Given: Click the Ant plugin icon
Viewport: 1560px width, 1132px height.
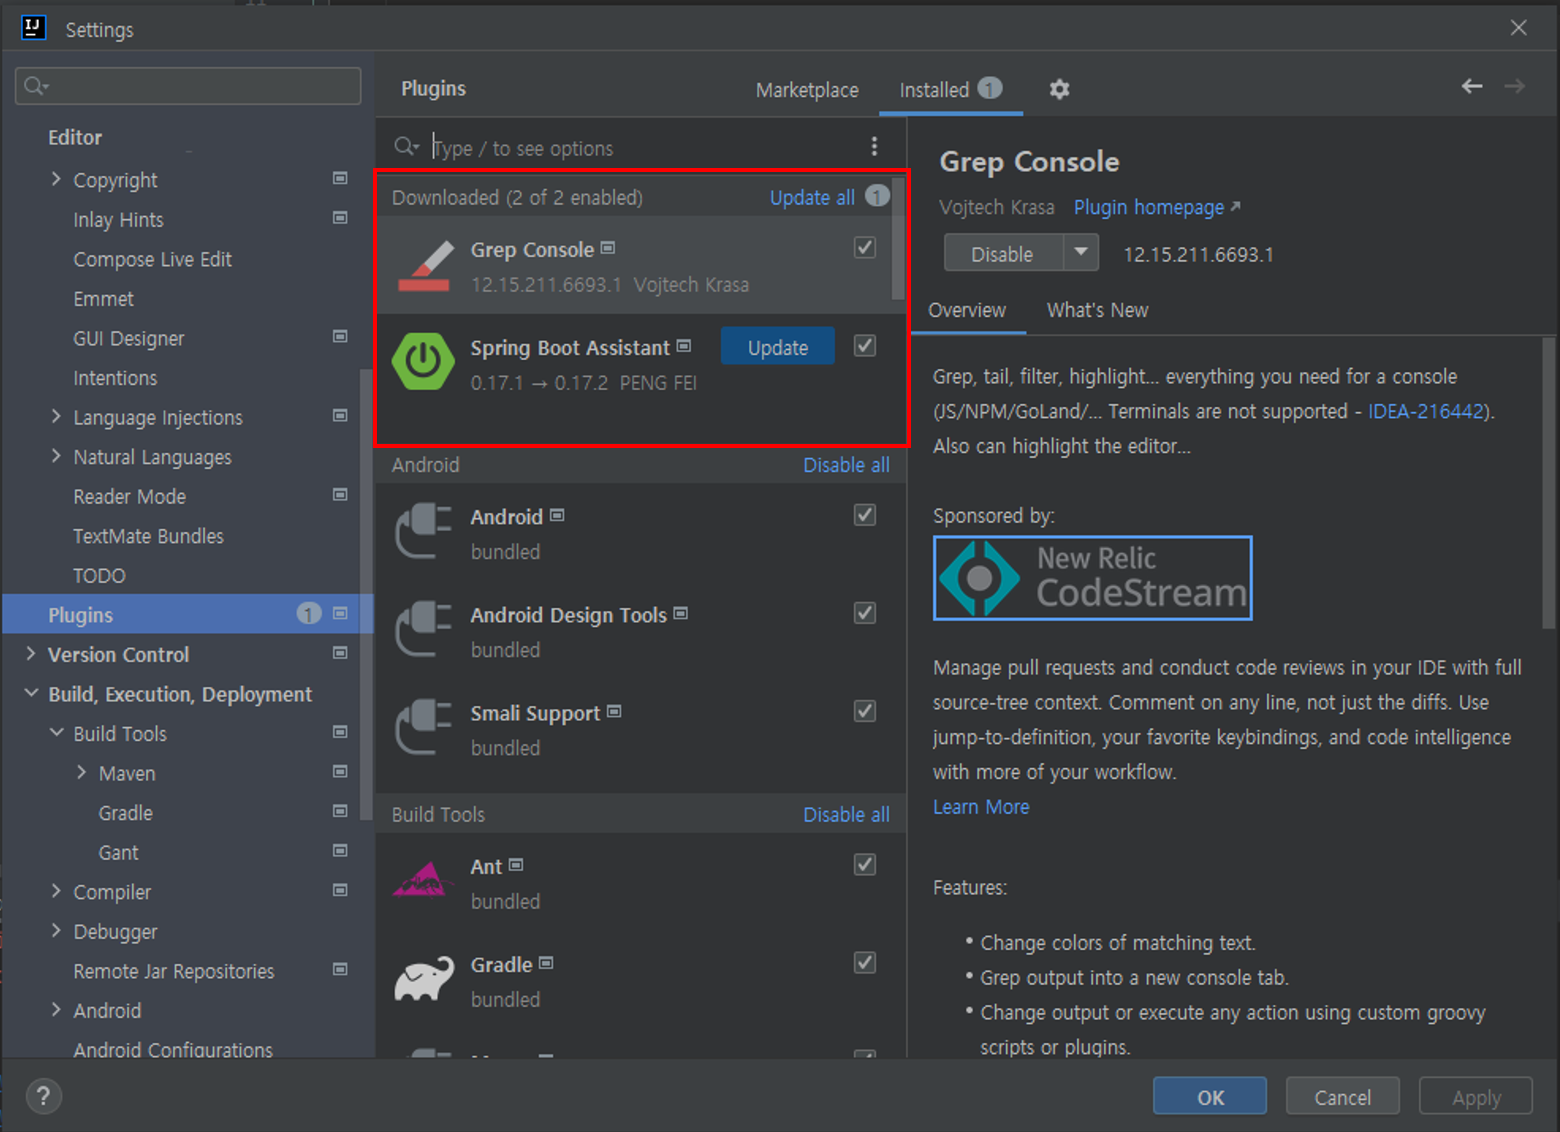Looking at the screenshot, I should (423, 880).
